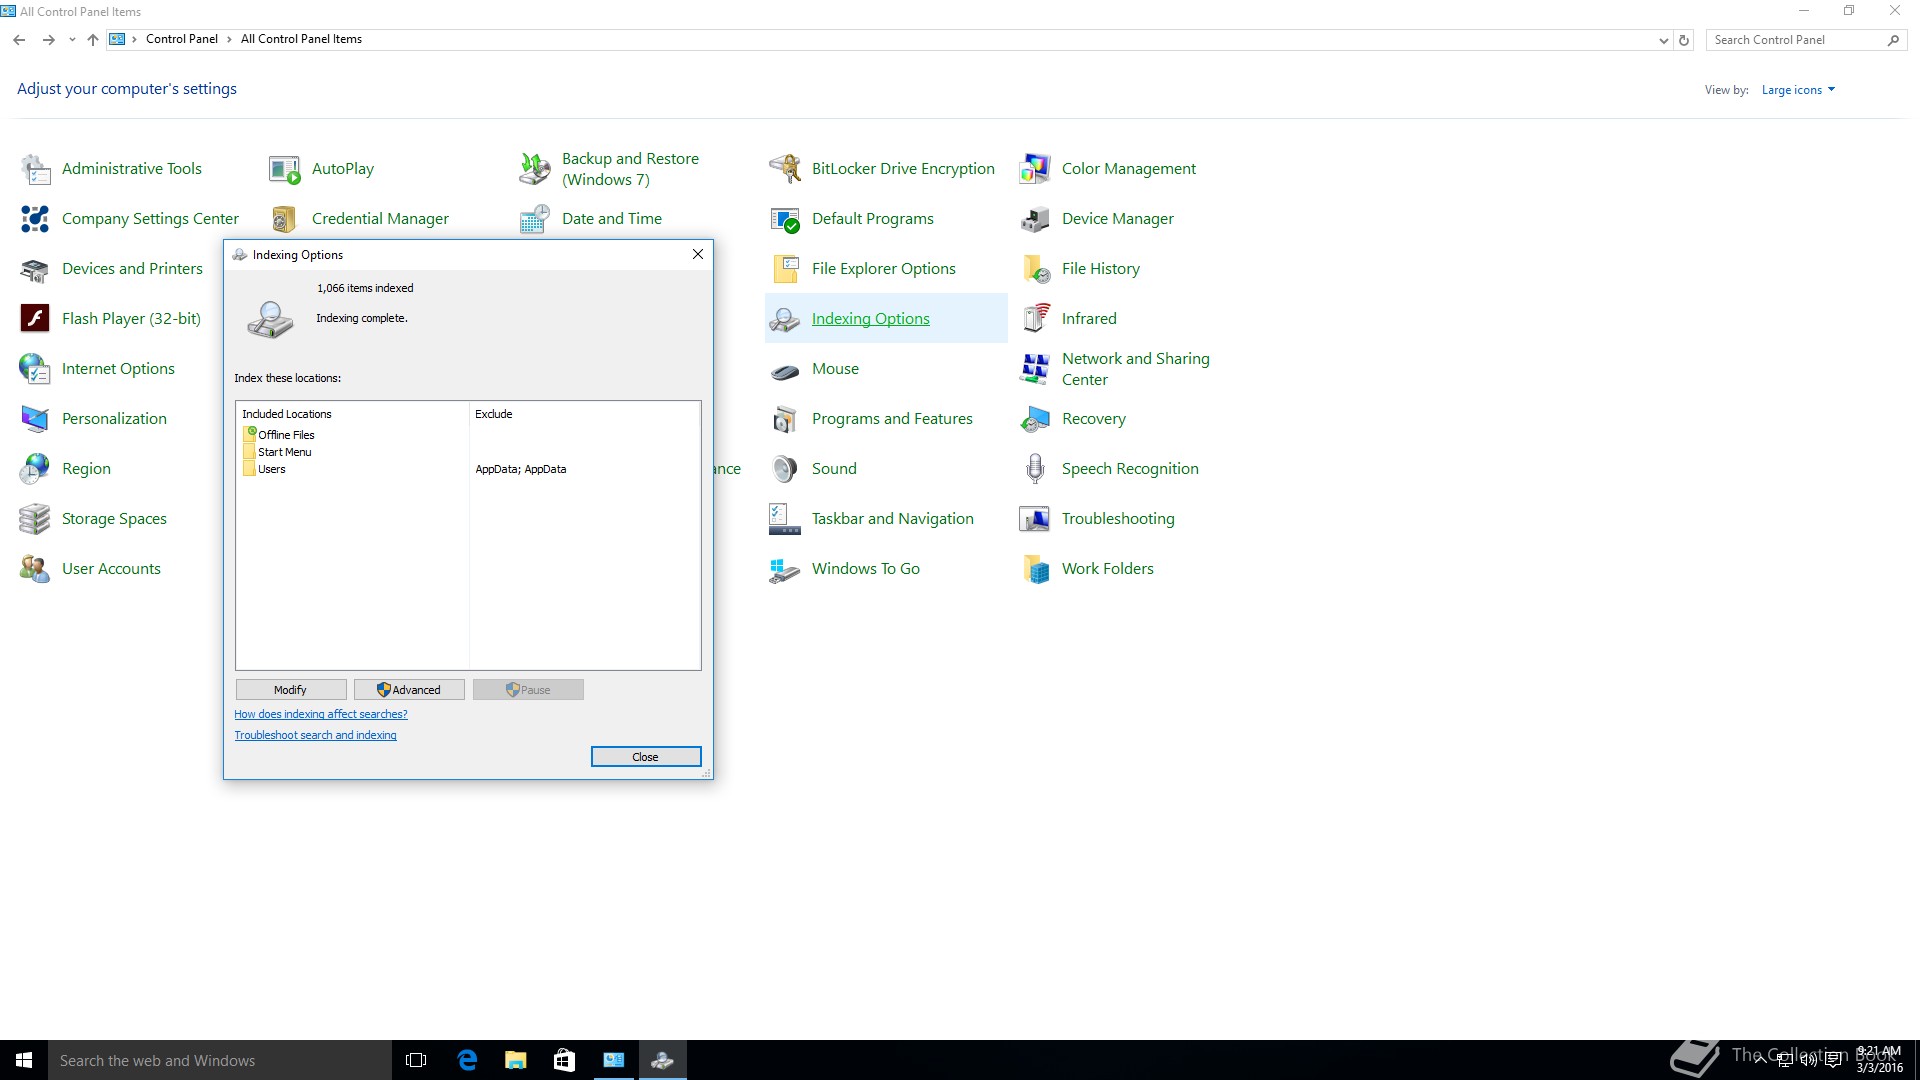
Task: Click the Speech Recognition microphone icon
Action: (x=1035, y=469)
